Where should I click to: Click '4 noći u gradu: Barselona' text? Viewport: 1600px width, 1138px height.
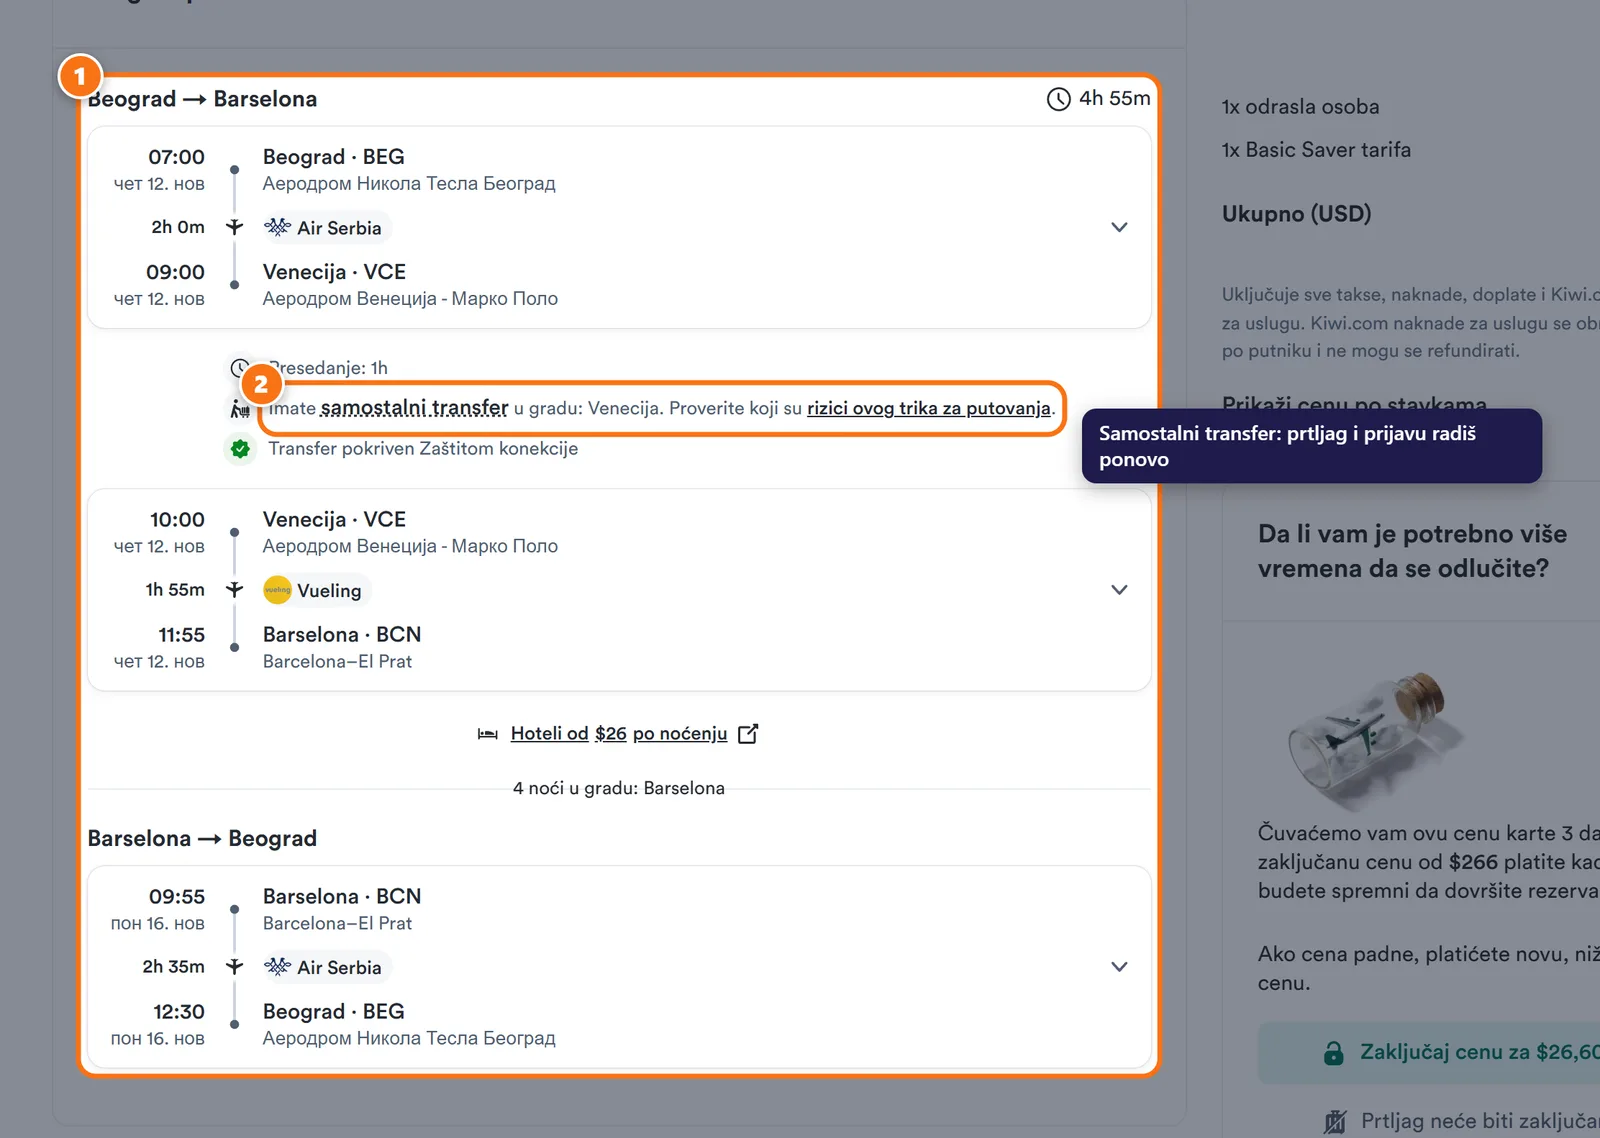click(x=619, y=788)
